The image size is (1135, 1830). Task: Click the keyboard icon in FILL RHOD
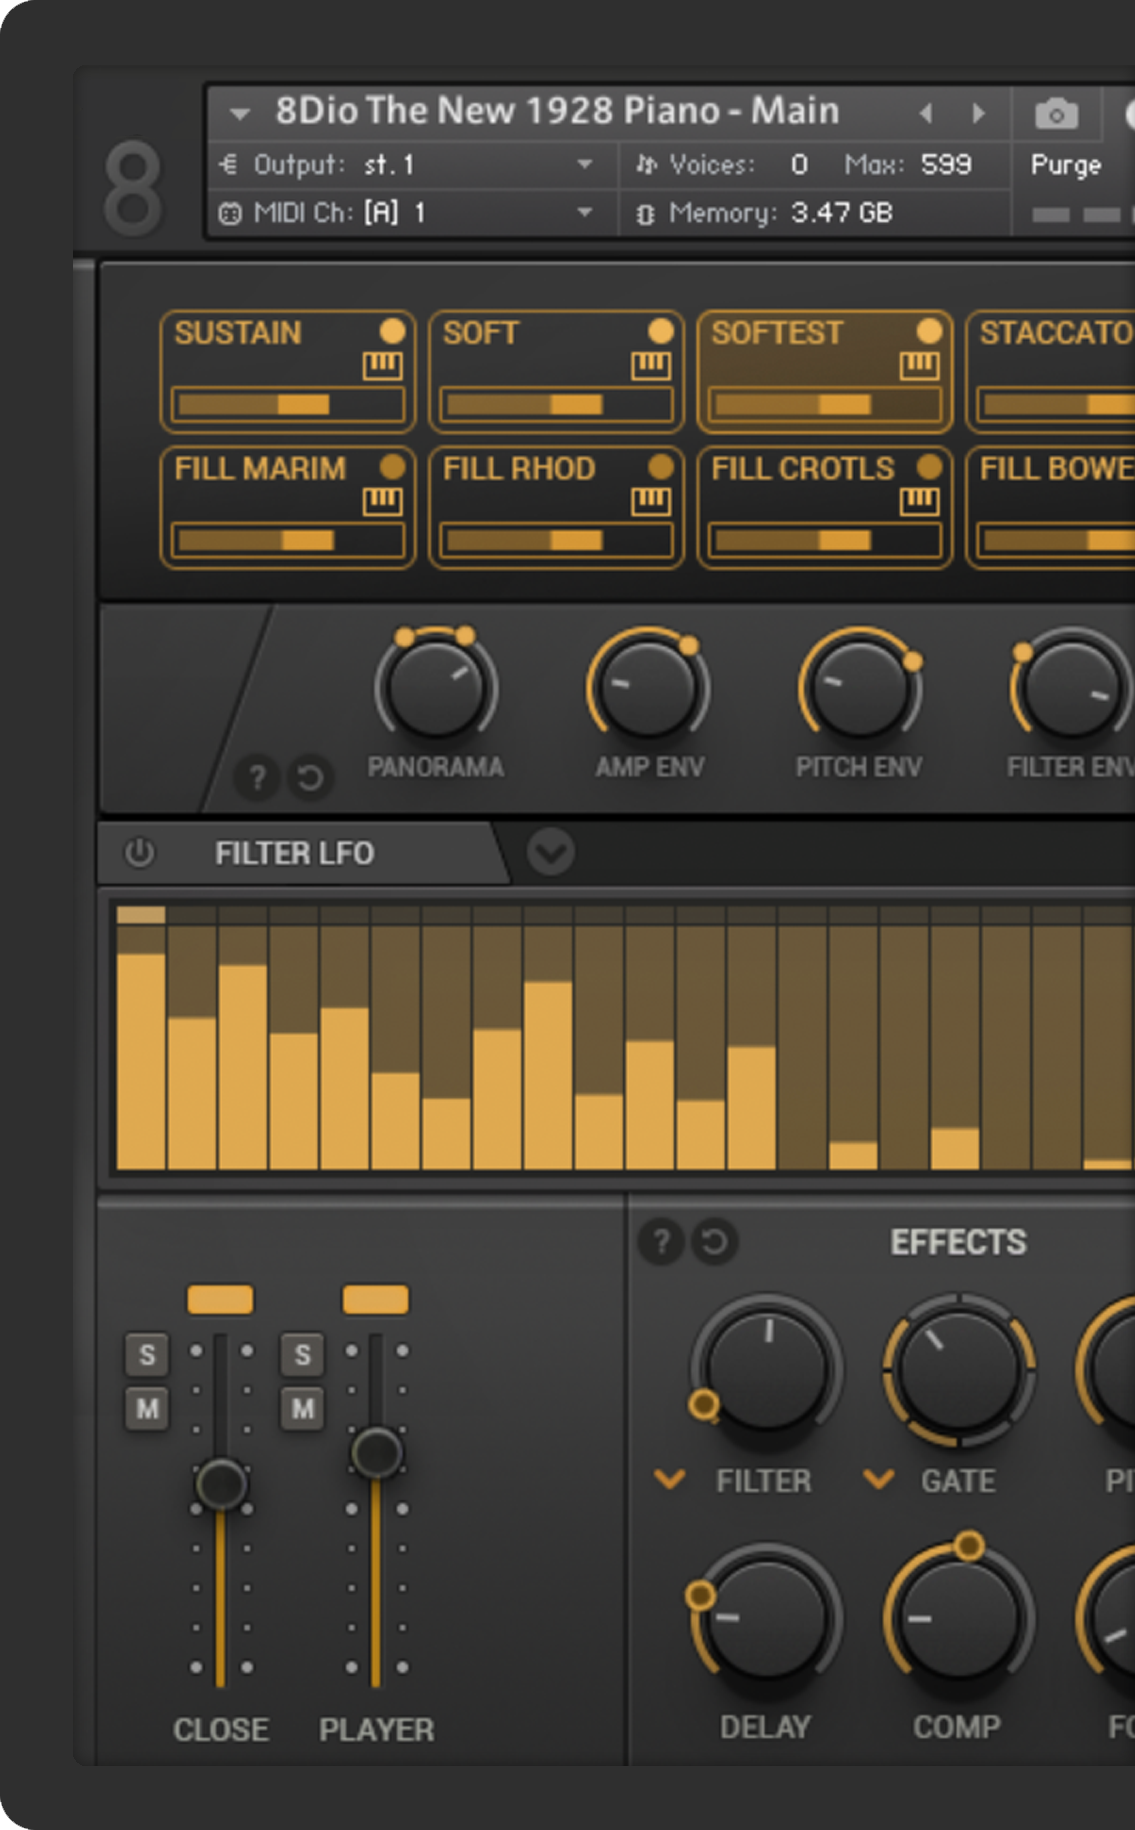pyautogui.click(x=651, y=501)
